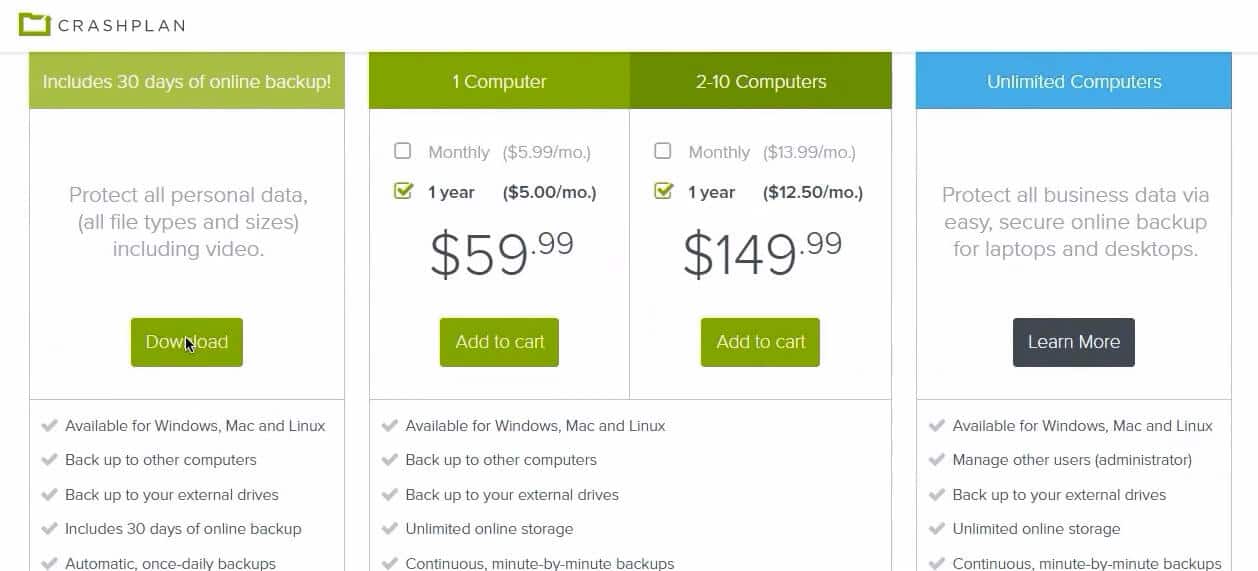
Task: Click checkmark icon beside Unlimited online storage in middle column
Action: coord(390,529)
